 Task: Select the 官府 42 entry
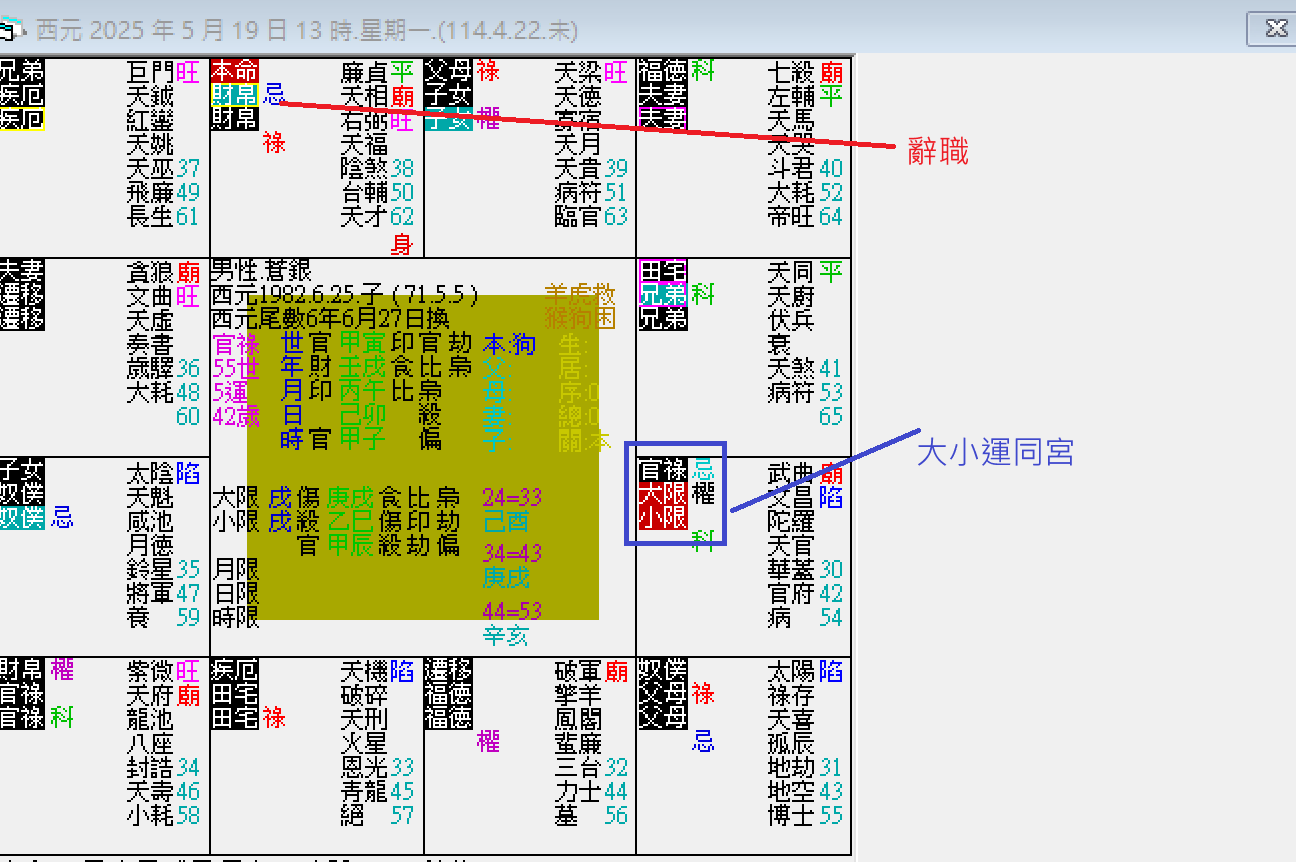pyautogui.click(x=805, y=594)
